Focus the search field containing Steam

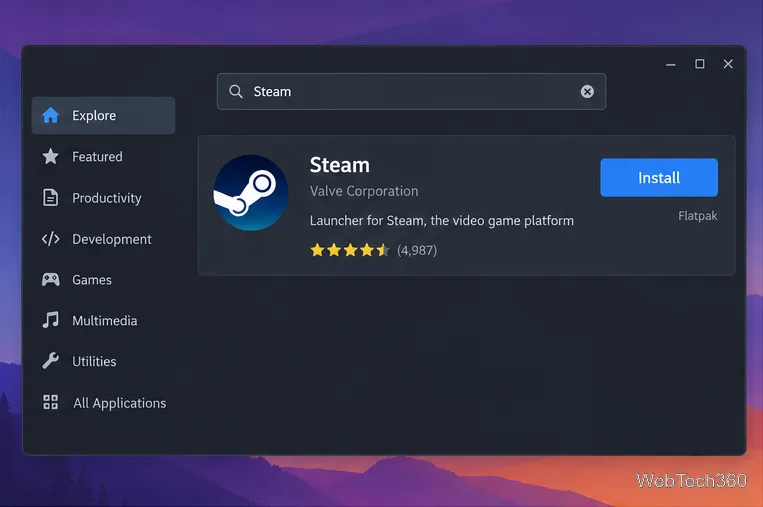[411, 91]
